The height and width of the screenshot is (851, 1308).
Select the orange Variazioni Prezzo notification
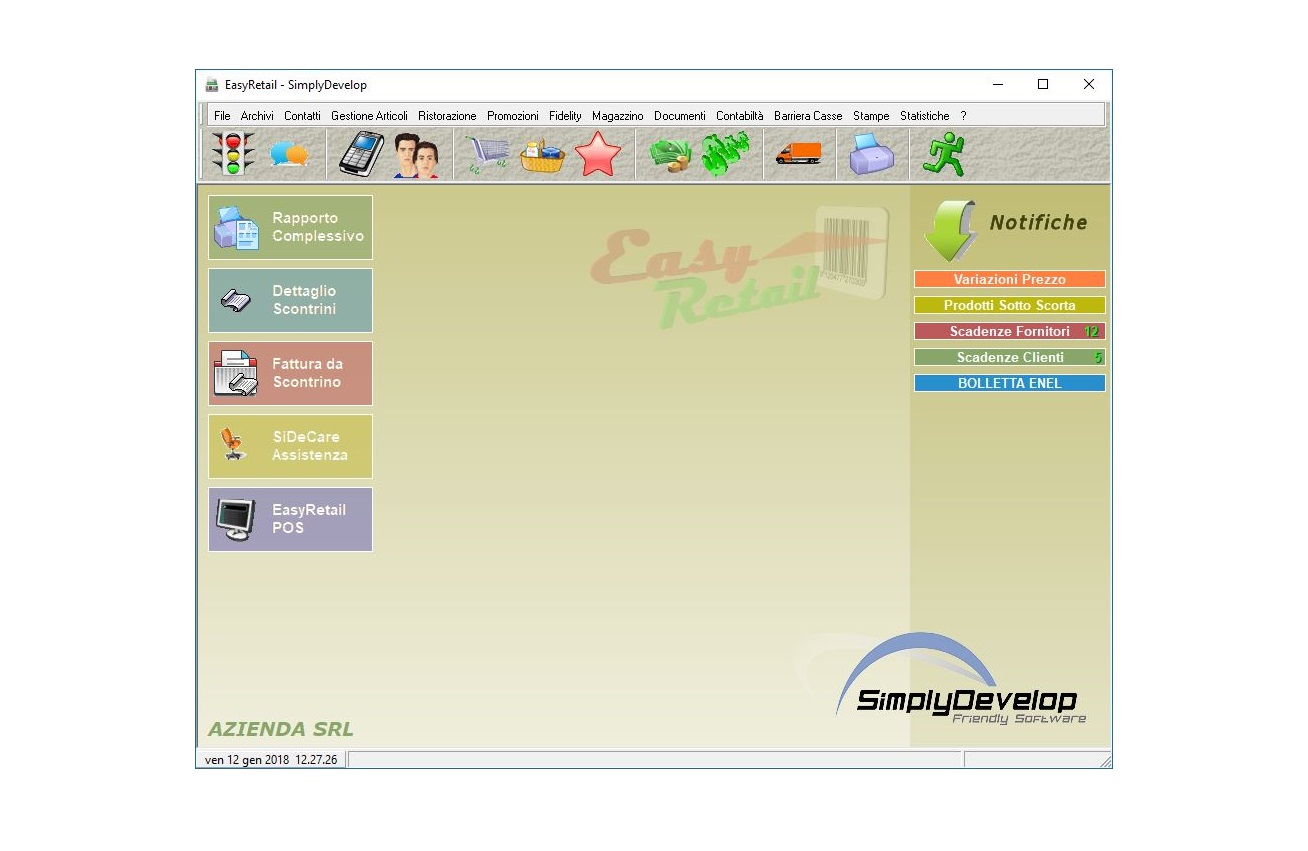click(x=1009, y=280)
